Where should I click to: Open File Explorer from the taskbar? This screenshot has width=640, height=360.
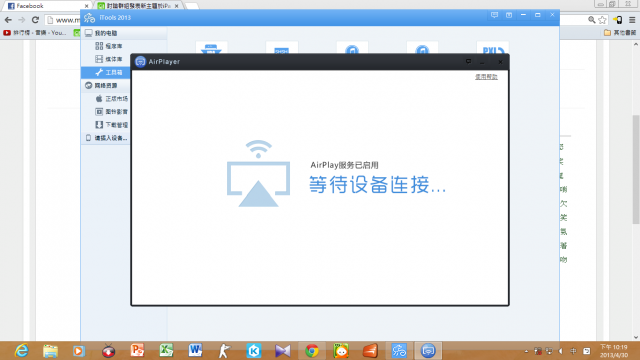click(x=50, y=351)
